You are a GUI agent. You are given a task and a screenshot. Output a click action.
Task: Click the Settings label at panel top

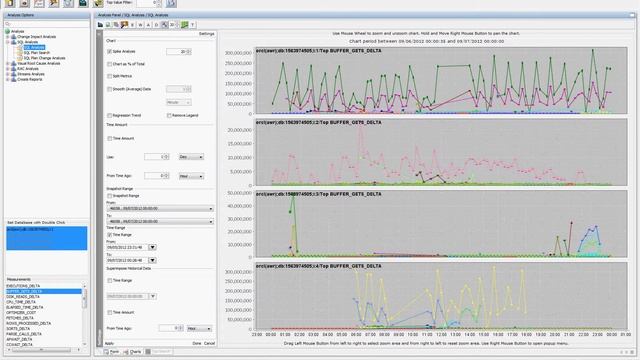pyautogui.click(x=207, y=34)
